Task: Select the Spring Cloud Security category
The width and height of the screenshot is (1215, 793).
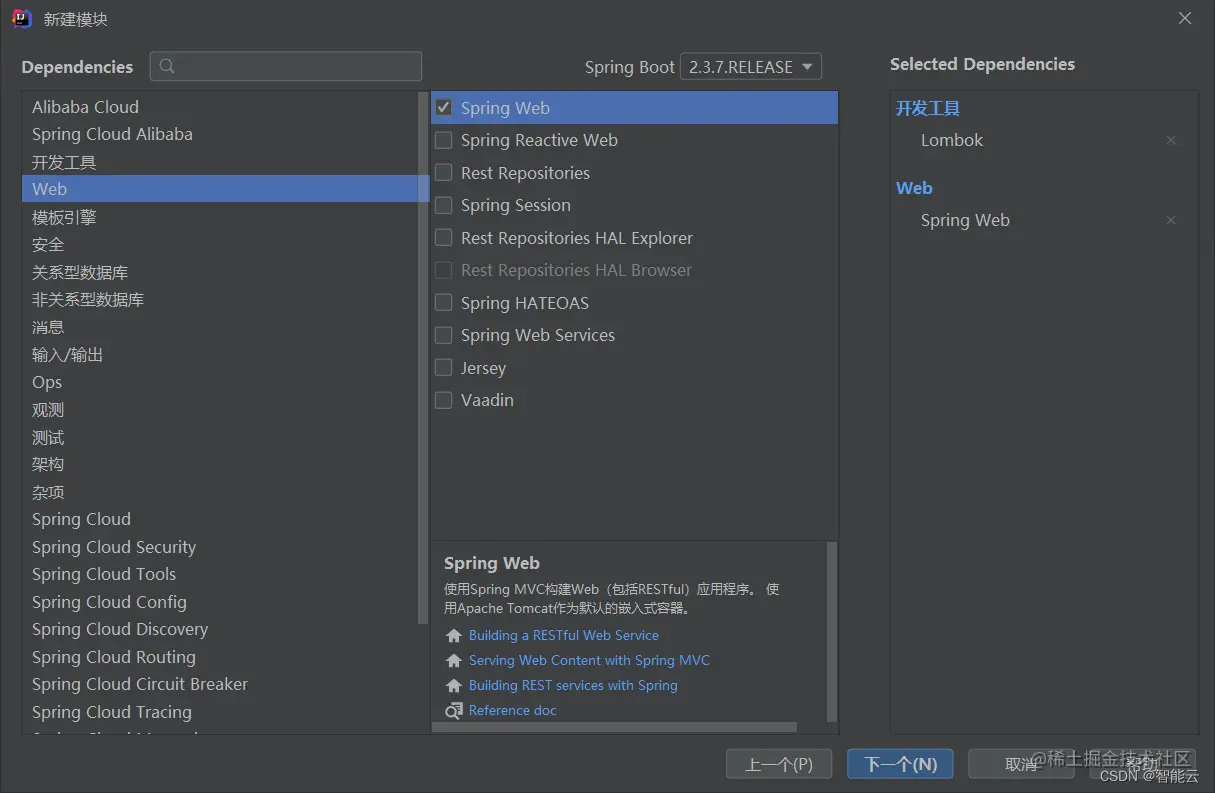Action: click(220, 547)
